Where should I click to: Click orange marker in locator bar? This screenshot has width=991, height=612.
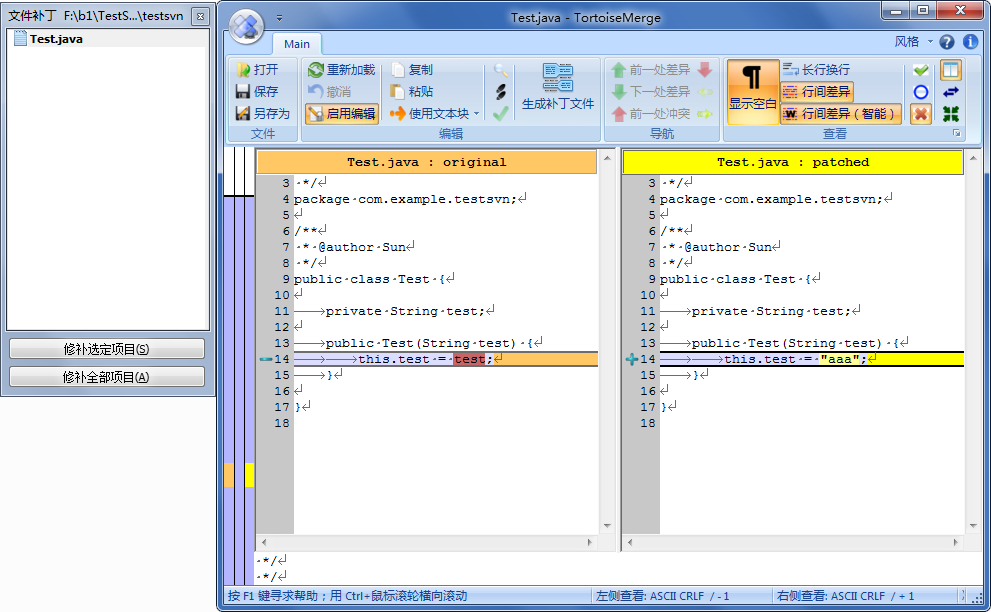[229, 475]
